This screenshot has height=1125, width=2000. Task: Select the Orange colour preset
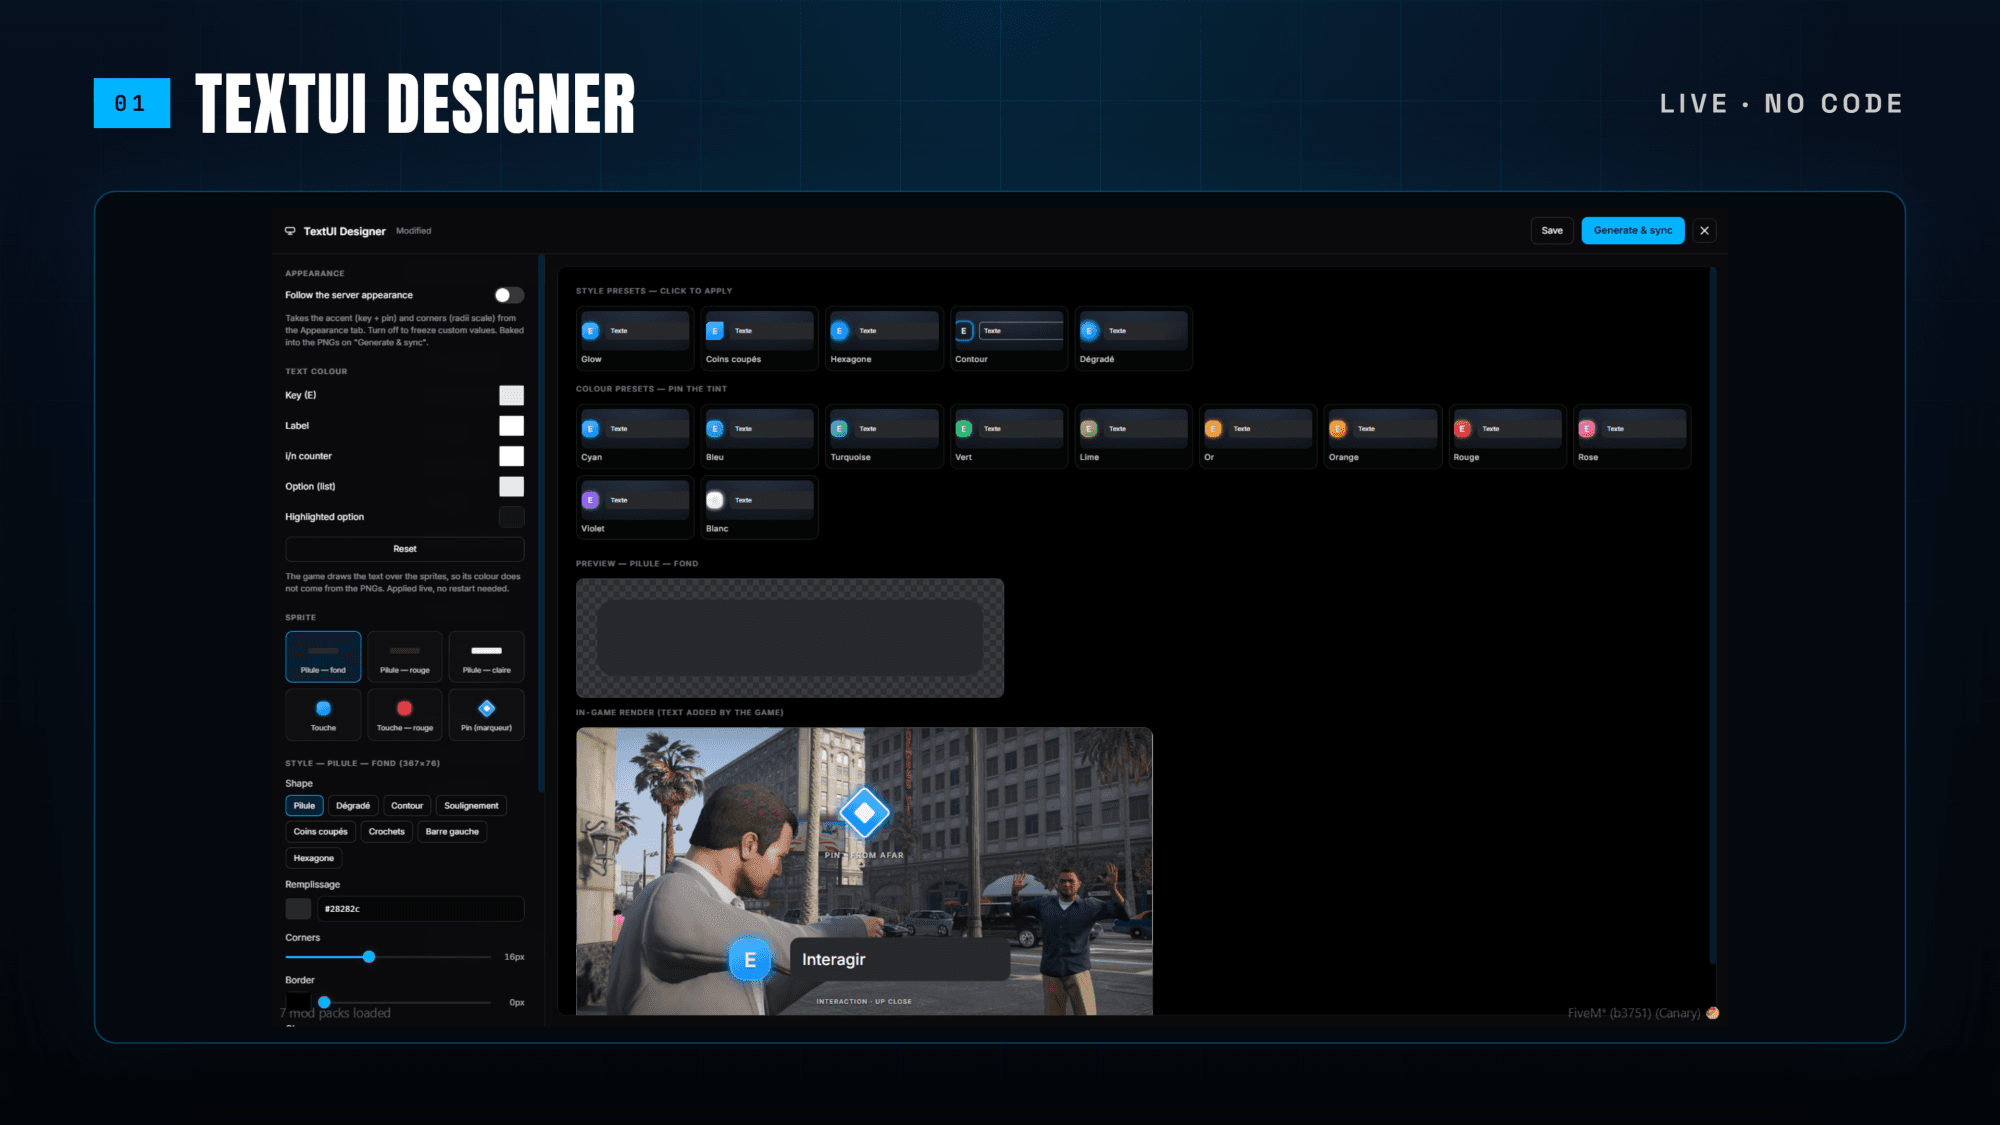(x=1382, y=437)
